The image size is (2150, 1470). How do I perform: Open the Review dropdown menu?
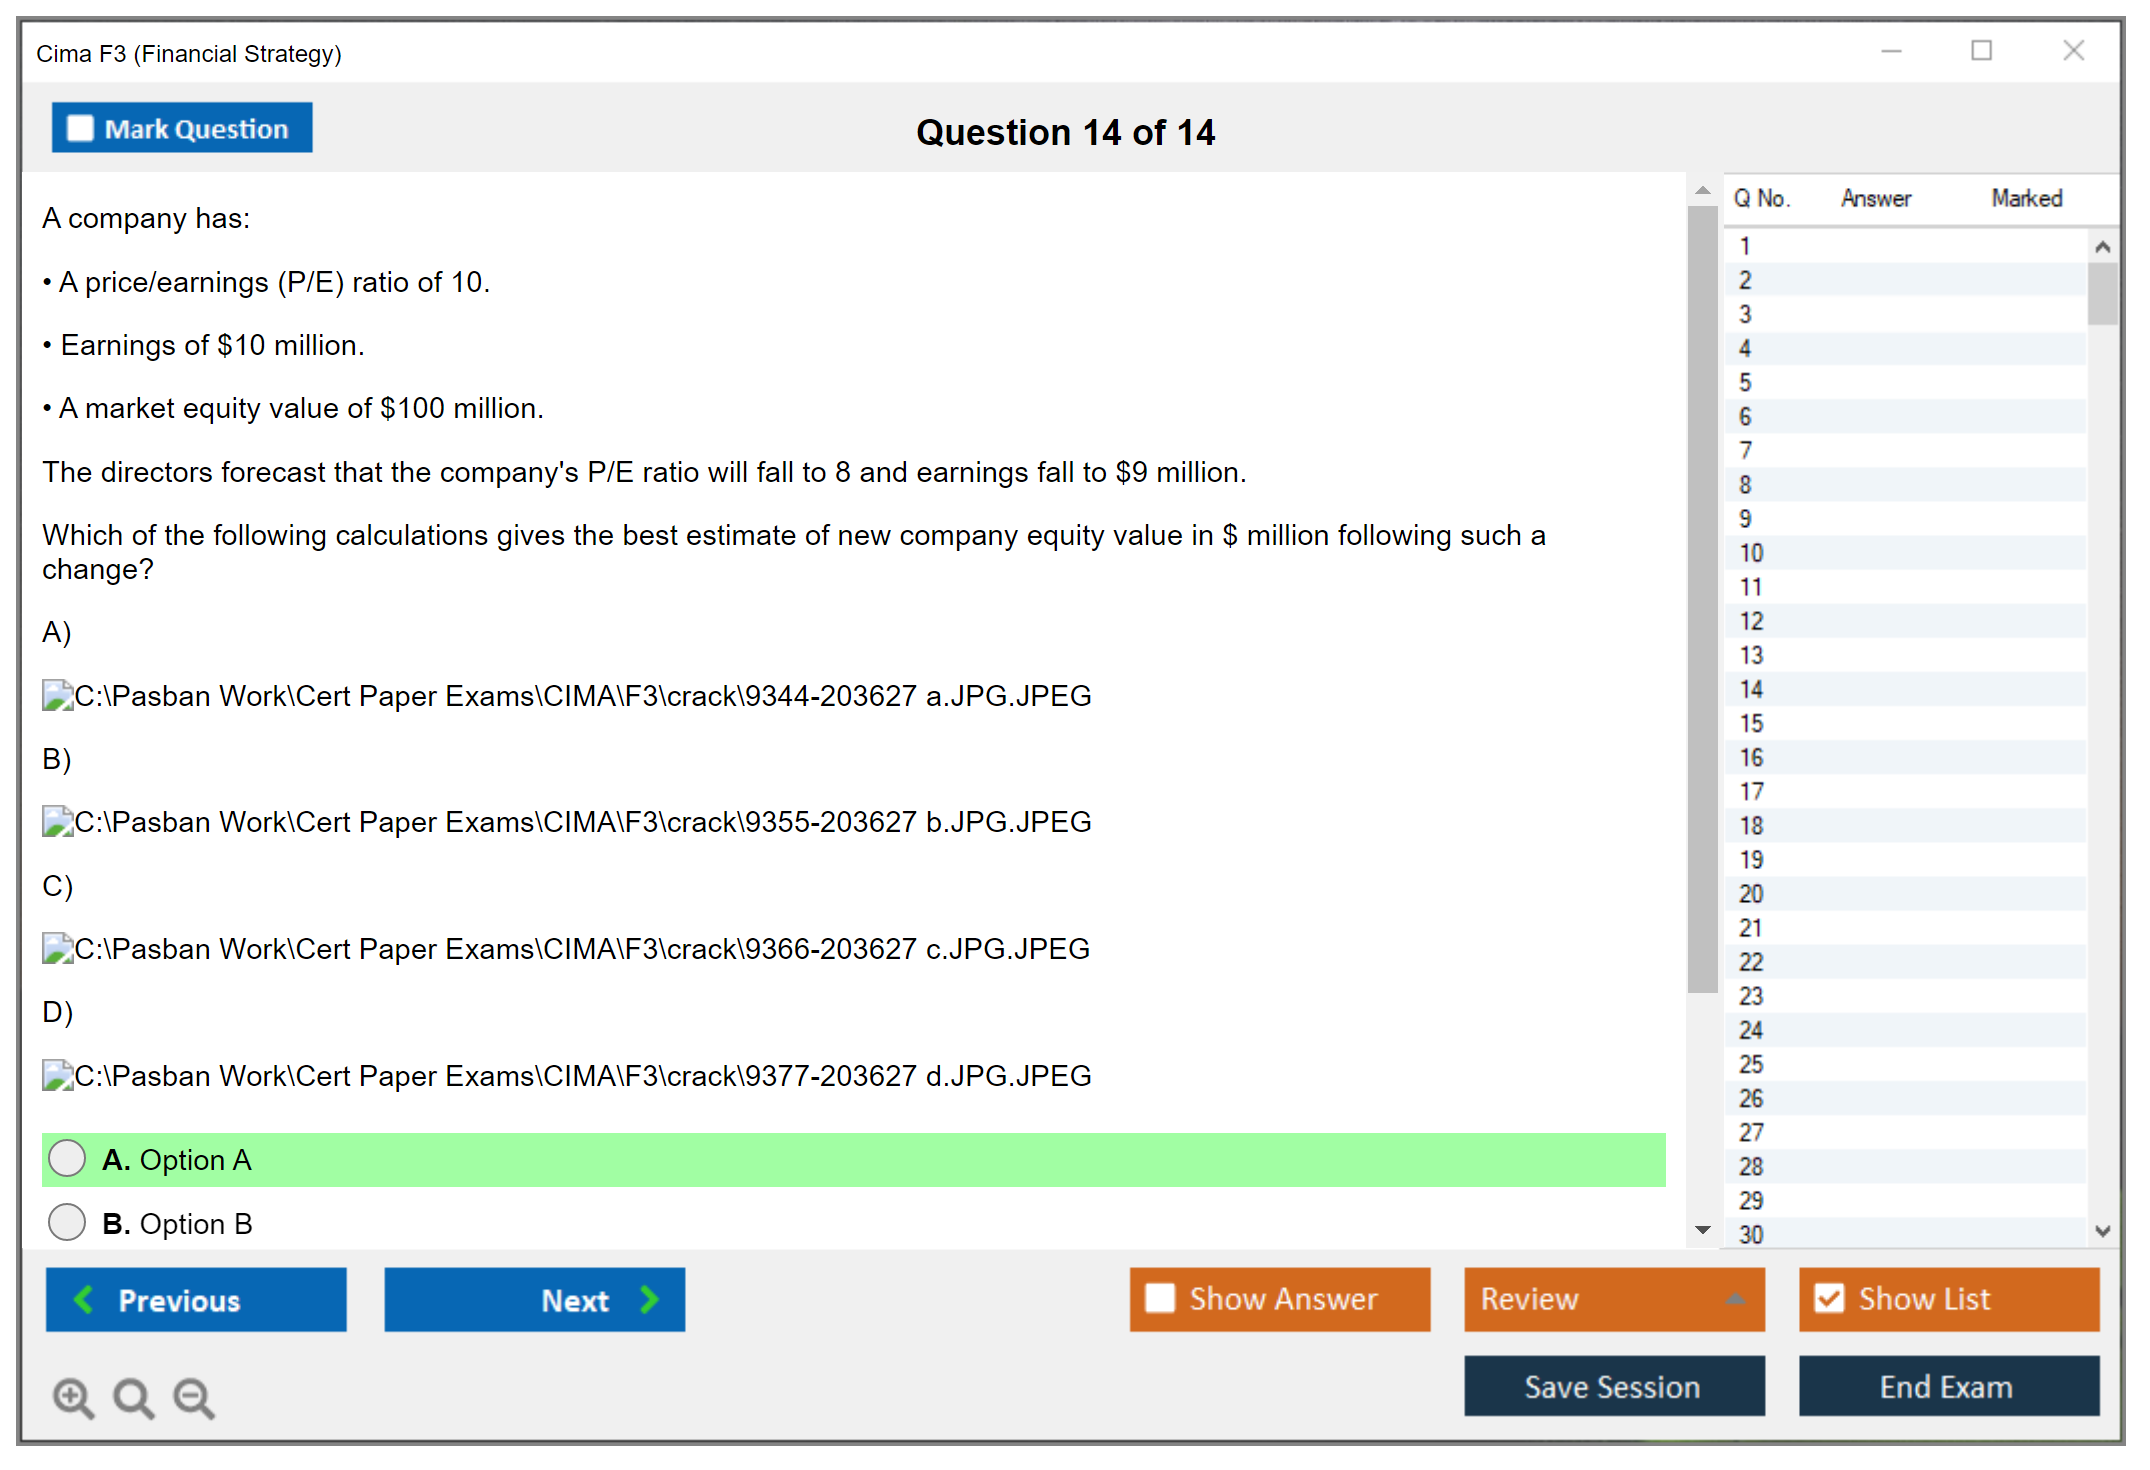point(1613,1299)
